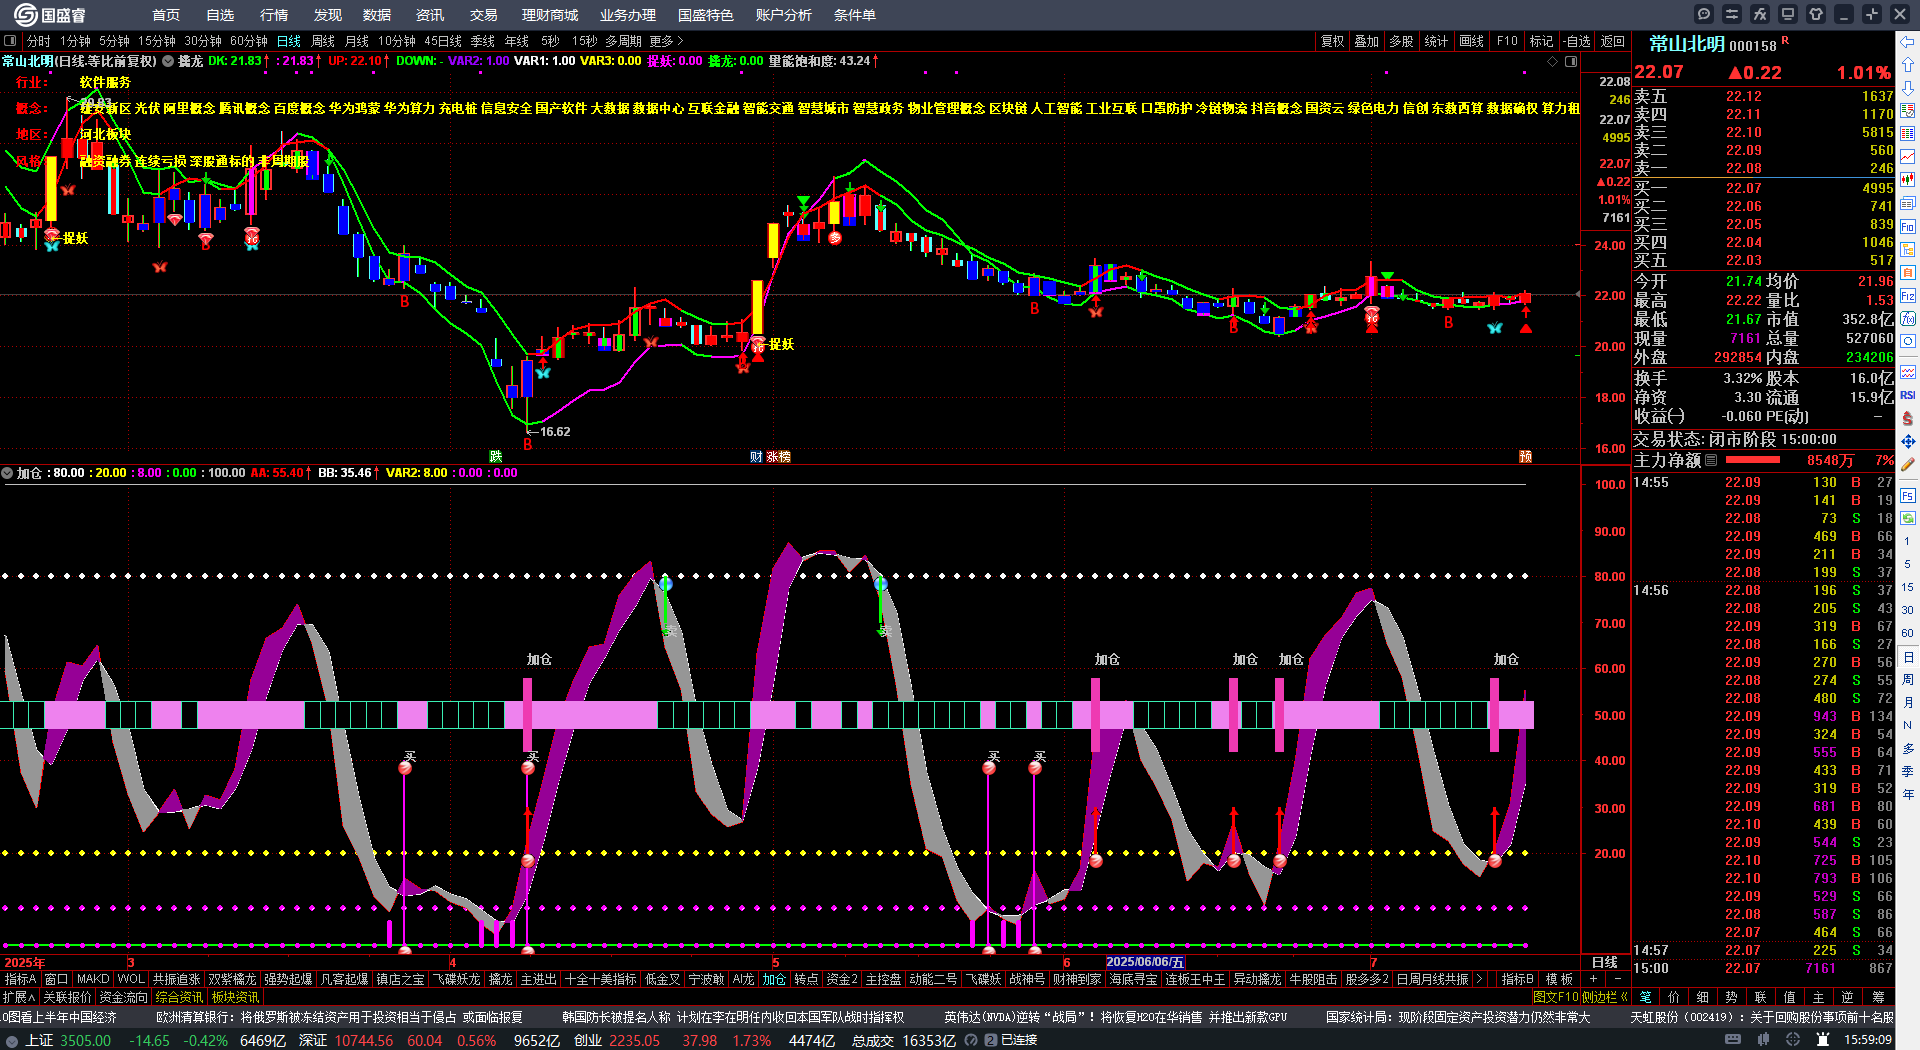Toggle the 窗口 window option
Screen dimensions: 1920x1050
(56, 979)
